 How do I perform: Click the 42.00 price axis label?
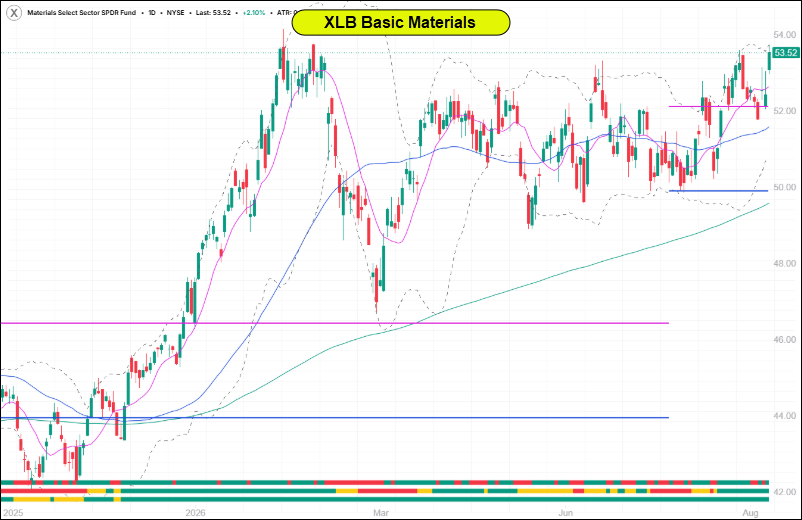[784, 492]
